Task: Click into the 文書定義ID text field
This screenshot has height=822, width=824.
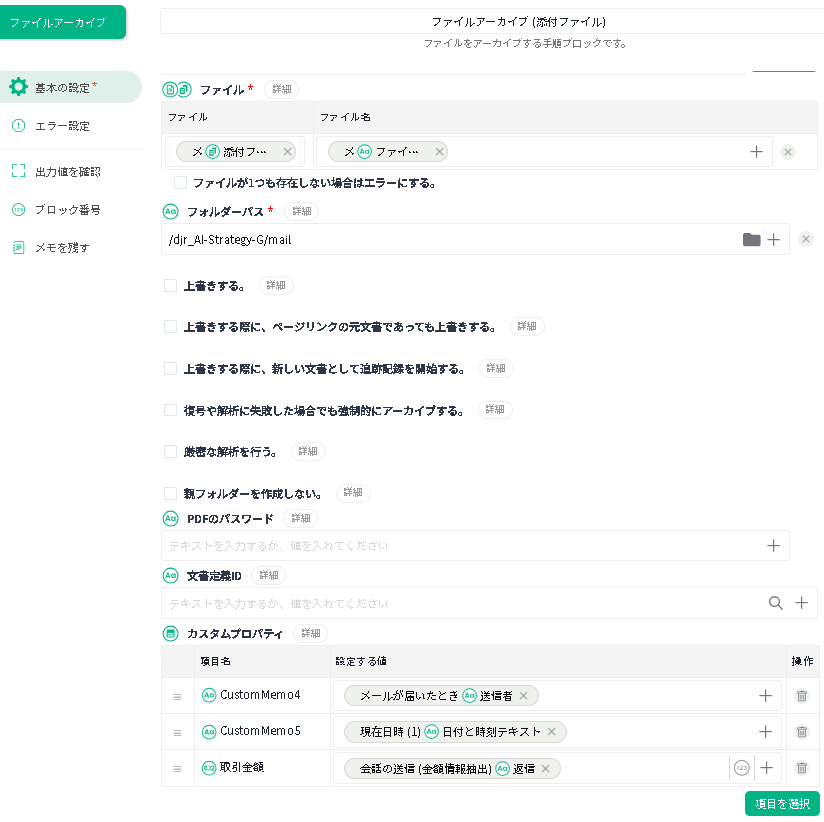Action: (x=460, y=604)
